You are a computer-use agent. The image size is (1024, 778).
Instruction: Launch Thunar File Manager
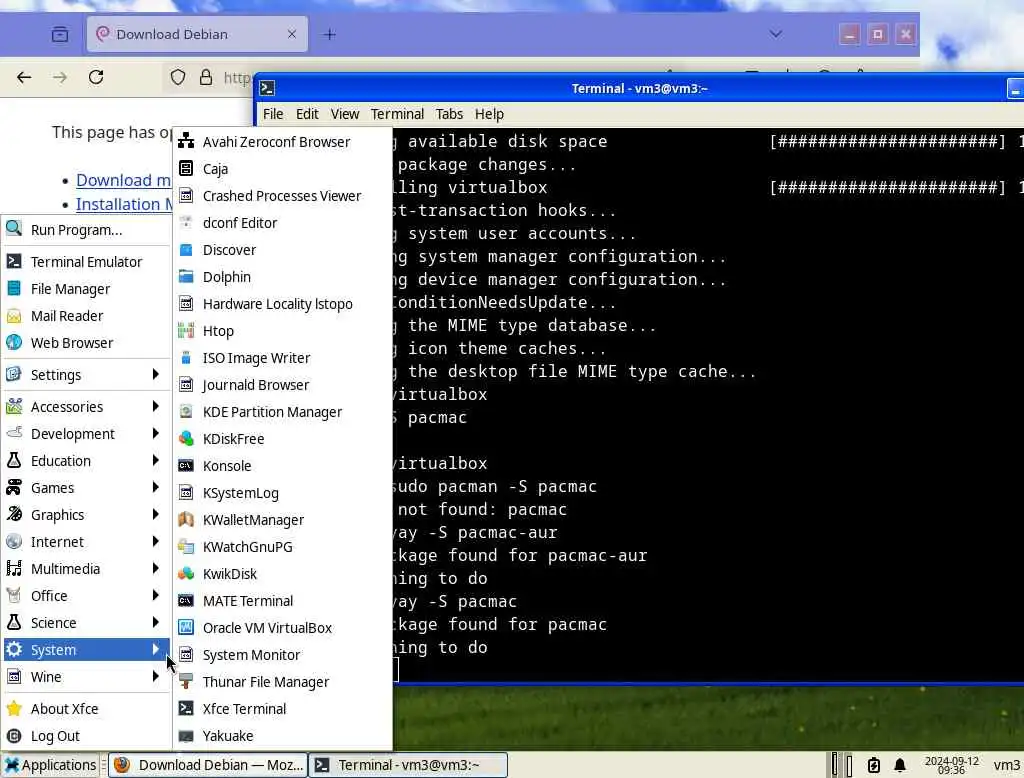[x=282, y=682]
